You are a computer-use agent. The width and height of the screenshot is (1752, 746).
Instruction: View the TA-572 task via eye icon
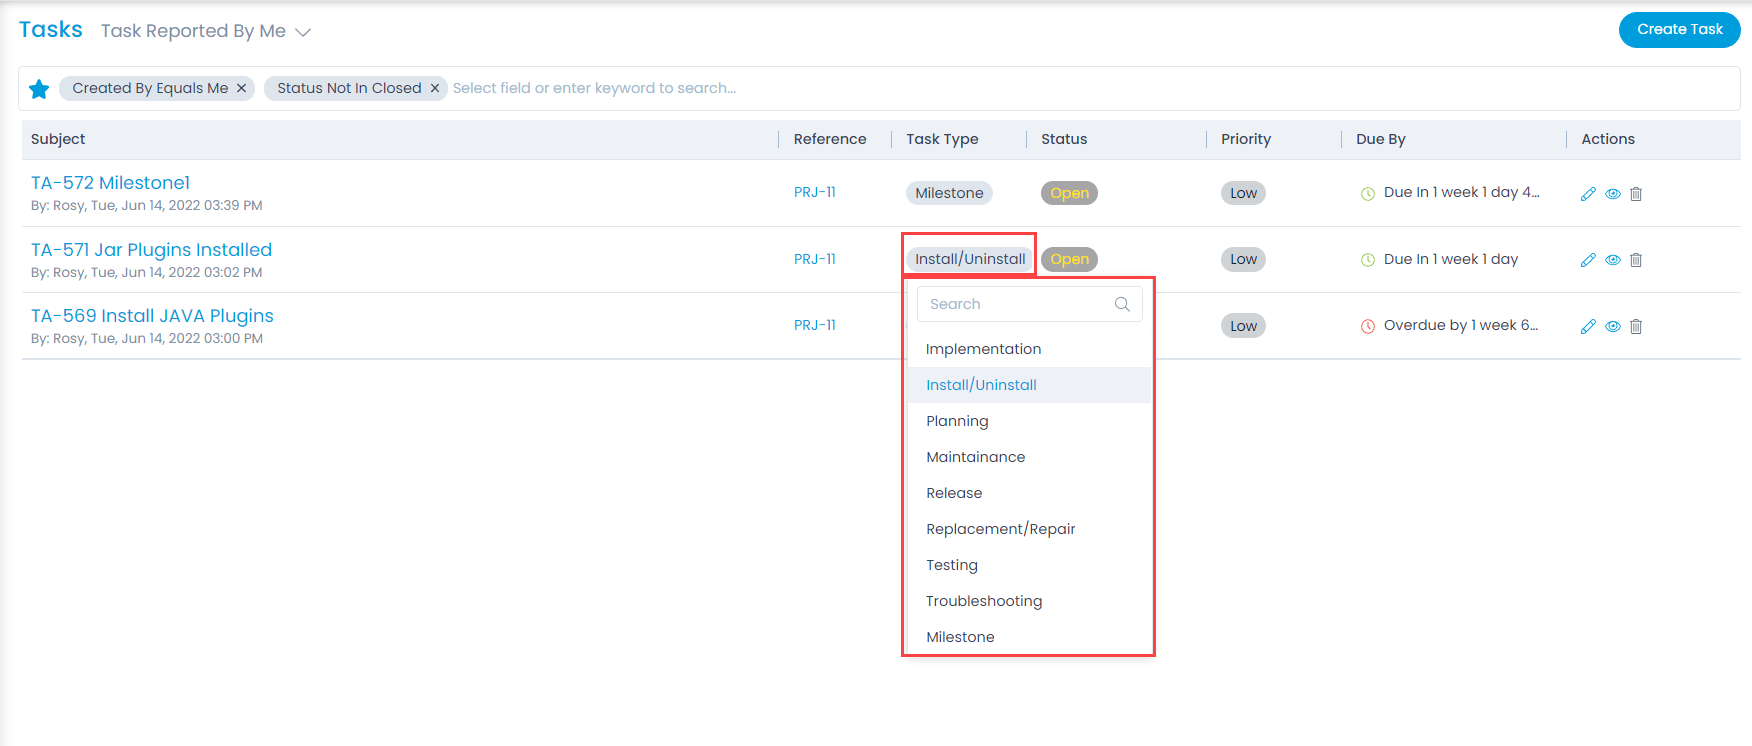click(1613, 194)
